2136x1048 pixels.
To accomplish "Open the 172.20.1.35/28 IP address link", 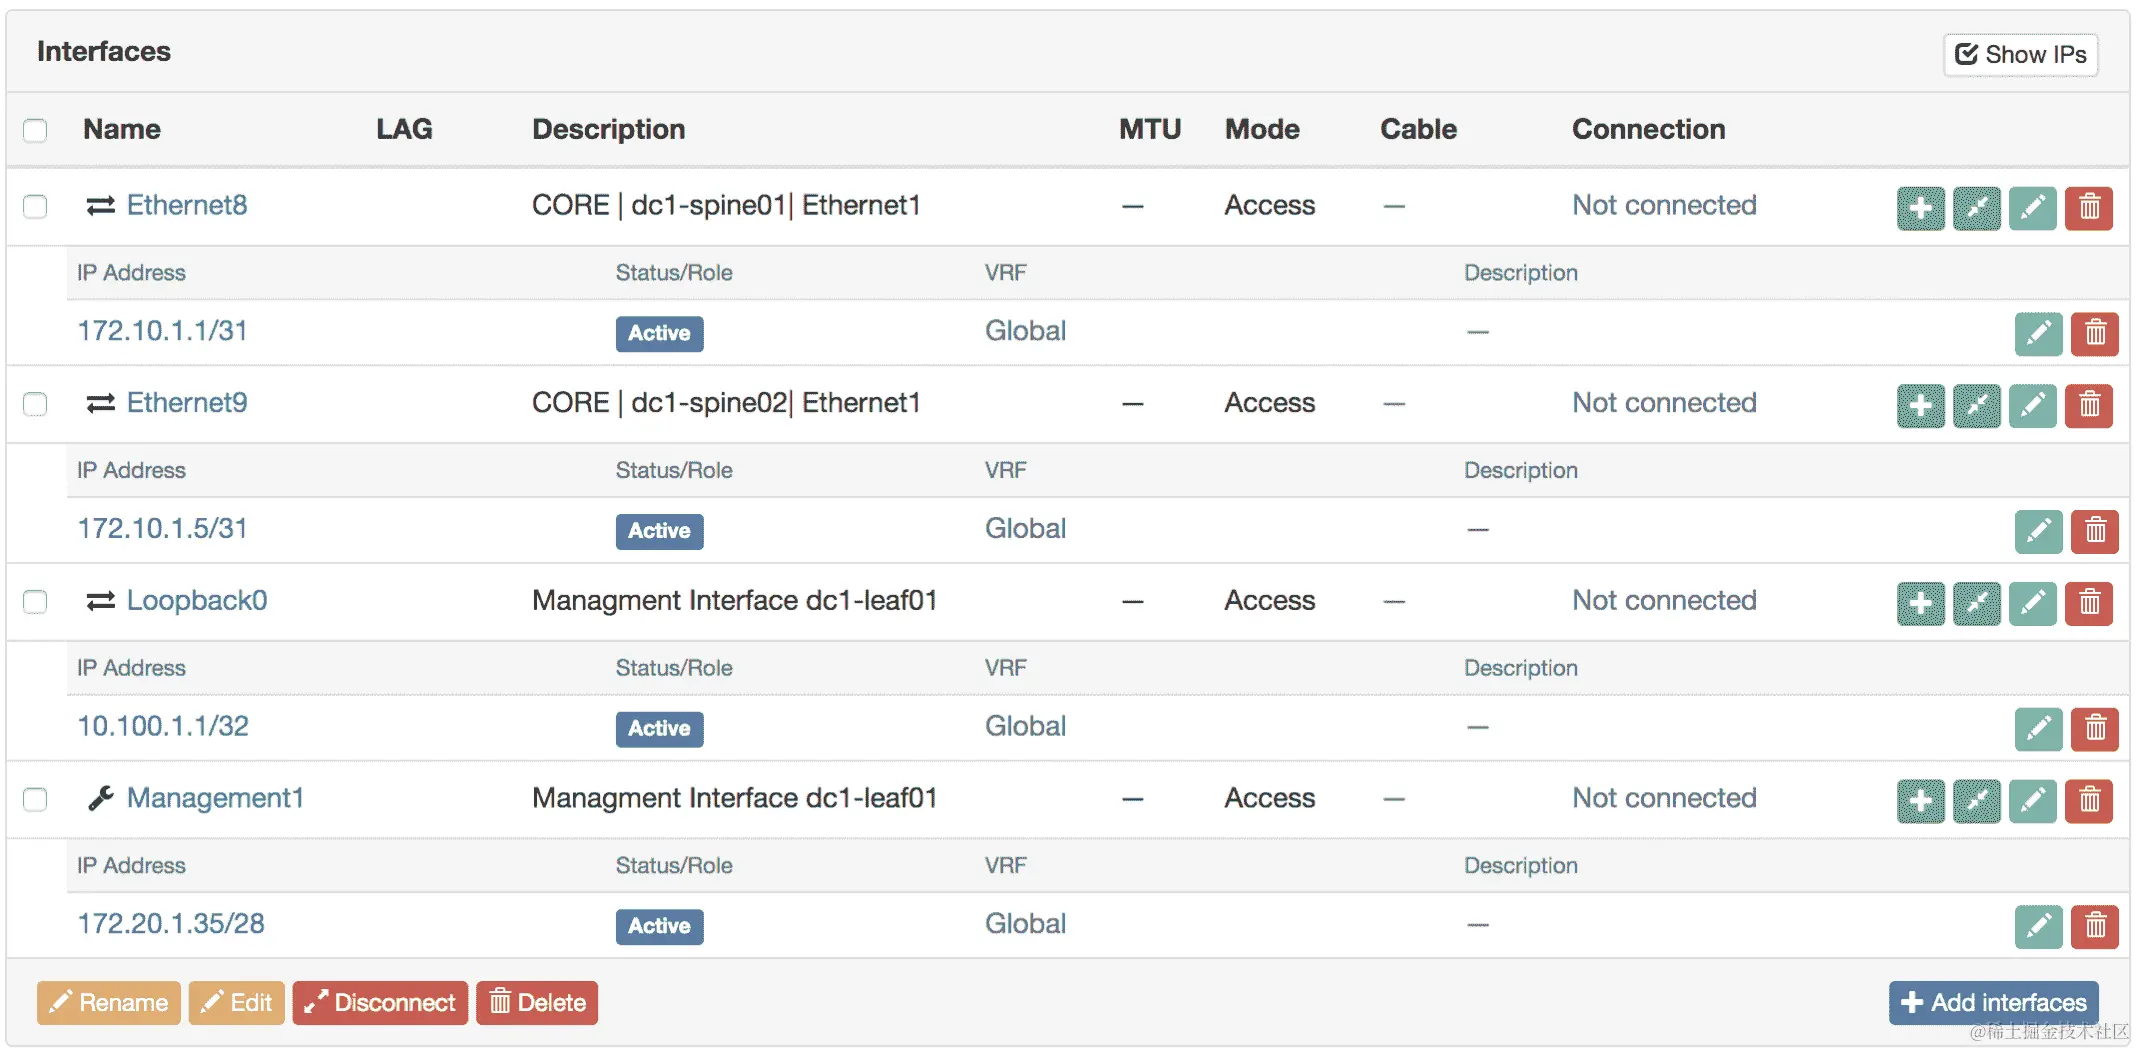I will coord(171,924).
